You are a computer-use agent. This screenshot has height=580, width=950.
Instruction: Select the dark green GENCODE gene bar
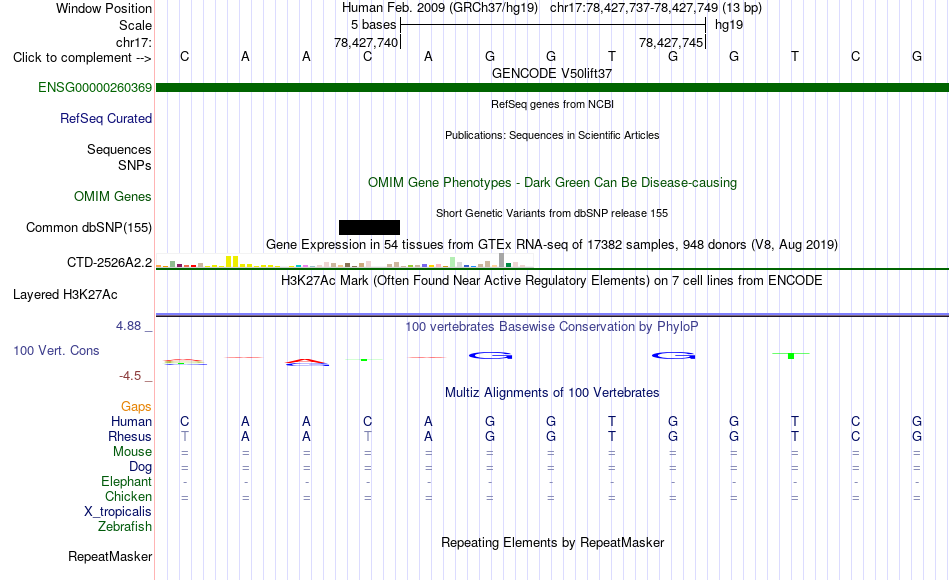click(552, 87)
